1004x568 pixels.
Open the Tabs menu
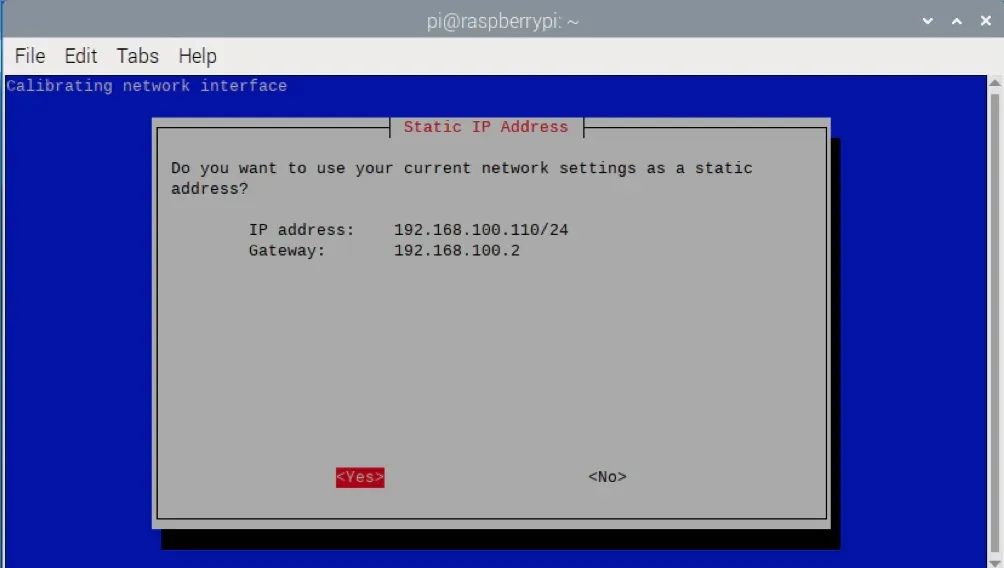137,56
